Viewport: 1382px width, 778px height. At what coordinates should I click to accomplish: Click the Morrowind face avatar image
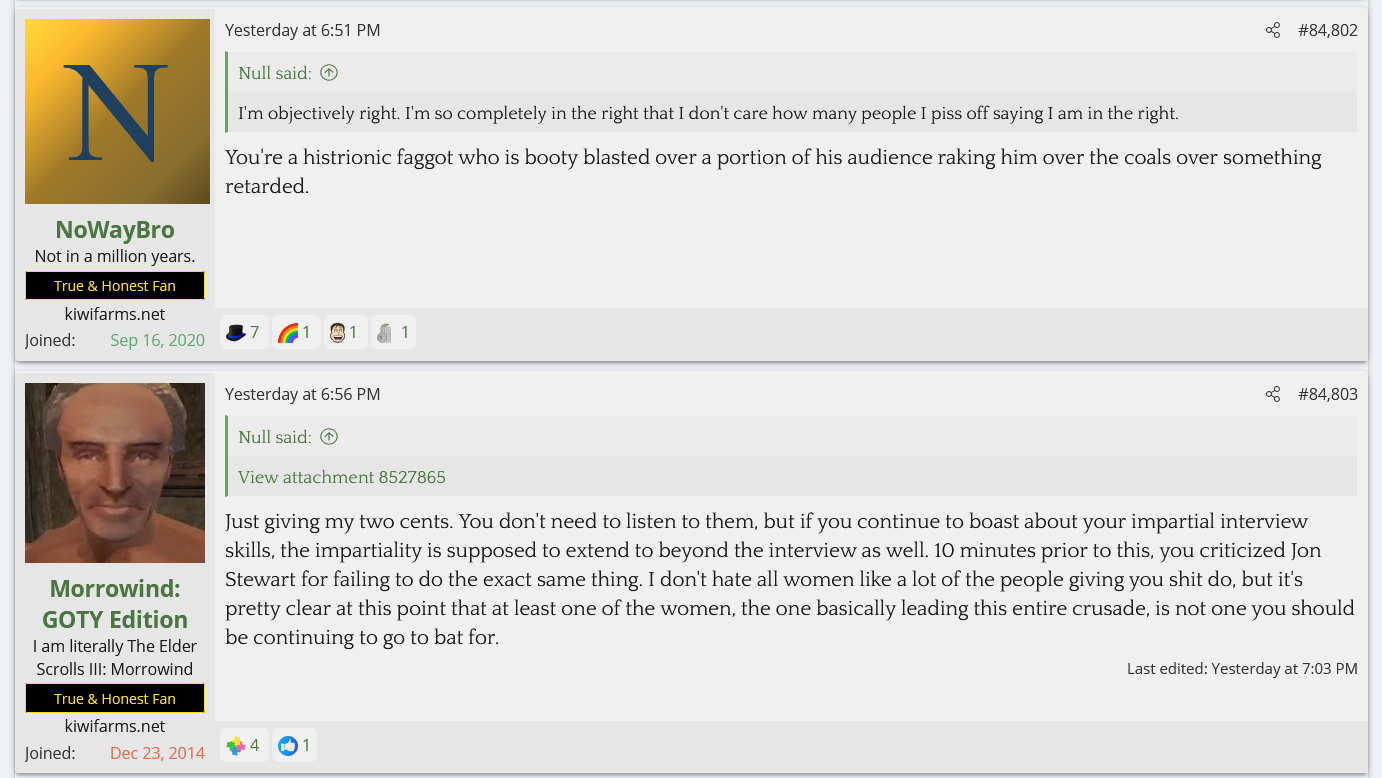115,473
